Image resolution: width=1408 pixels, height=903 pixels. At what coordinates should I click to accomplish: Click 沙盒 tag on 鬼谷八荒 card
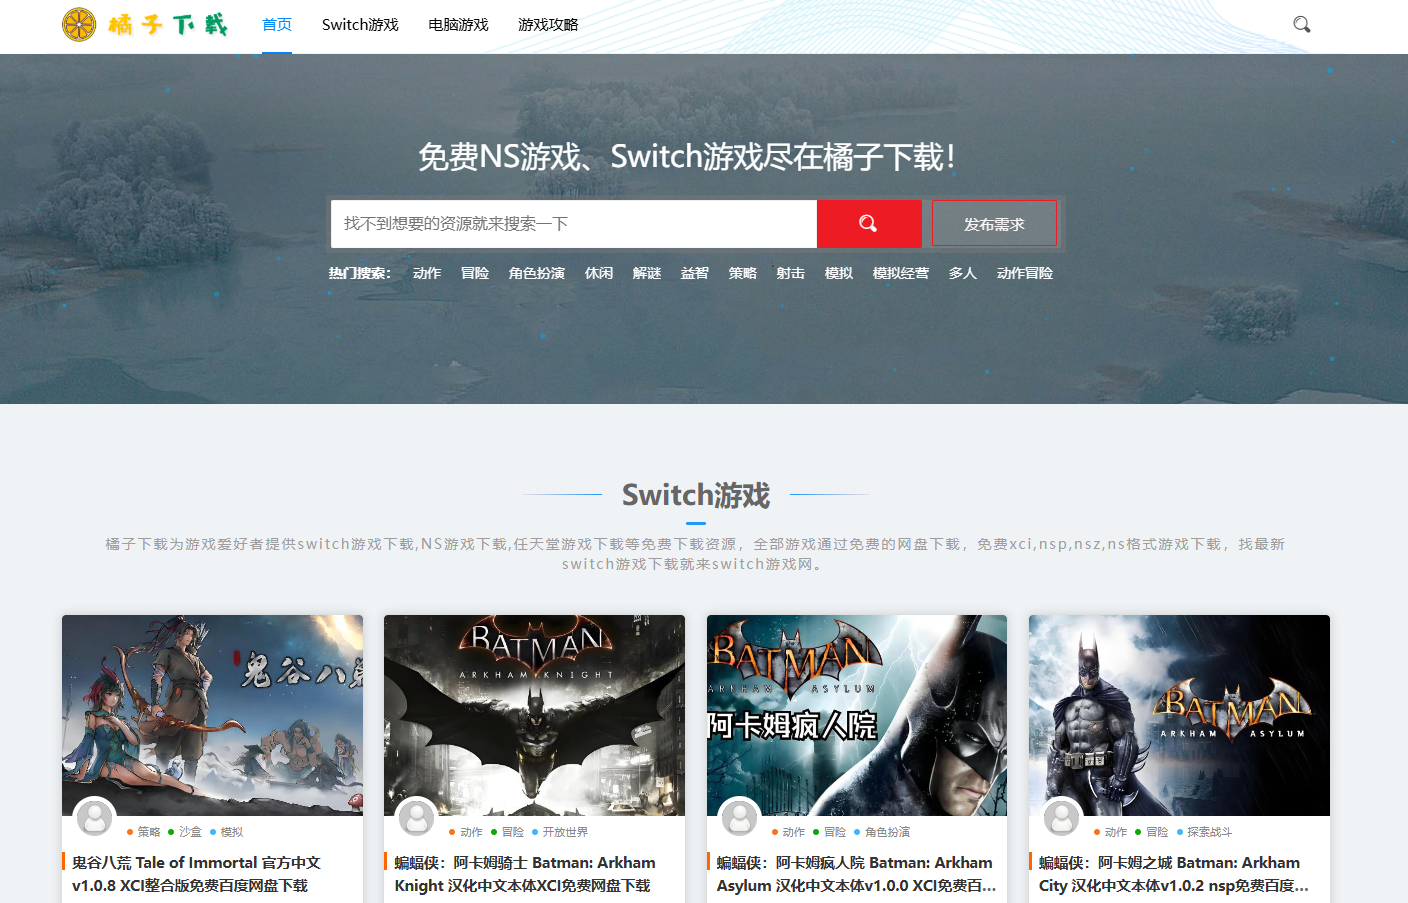190,832
